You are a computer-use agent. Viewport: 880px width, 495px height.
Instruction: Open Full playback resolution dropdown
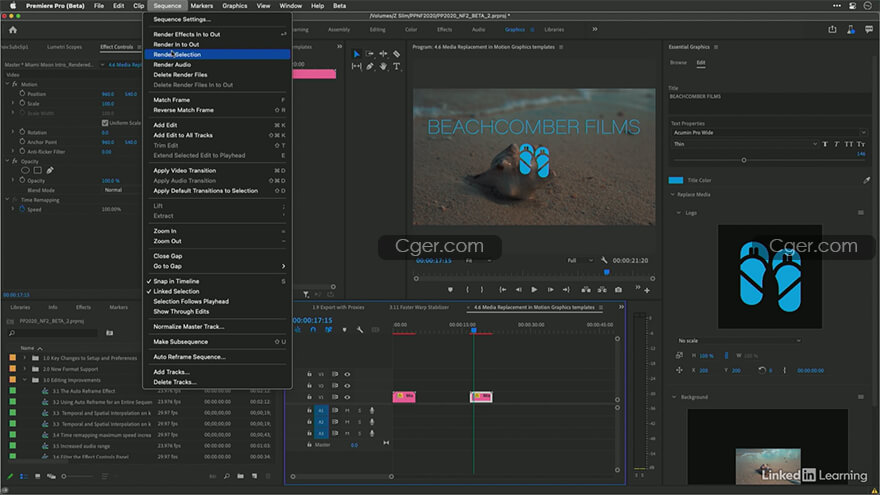coord(580,260)
